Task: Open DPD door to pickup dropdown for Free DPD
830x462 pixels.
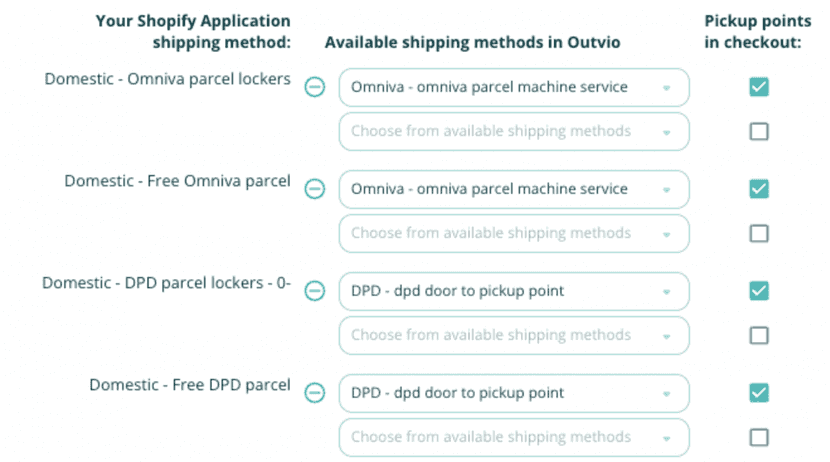Action: (x=514, y=394)
